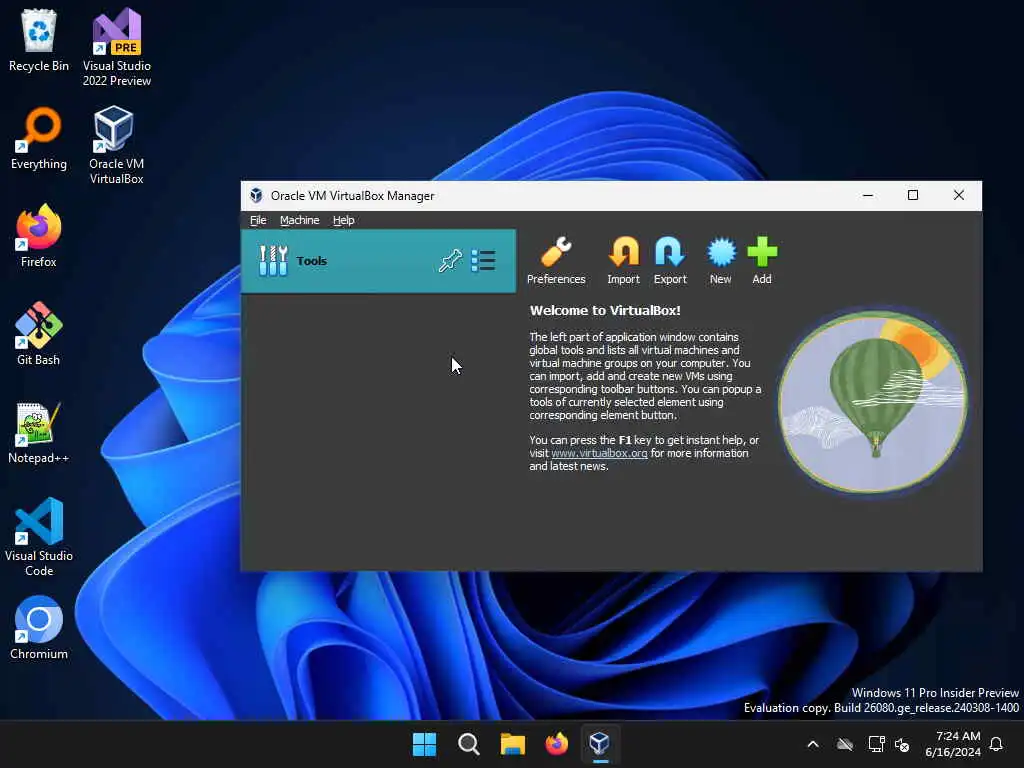This screenshot has width=1024, height=768.
Task: Click the Welcome to VirtualBox! heading
Action: [x=605, y=311]
